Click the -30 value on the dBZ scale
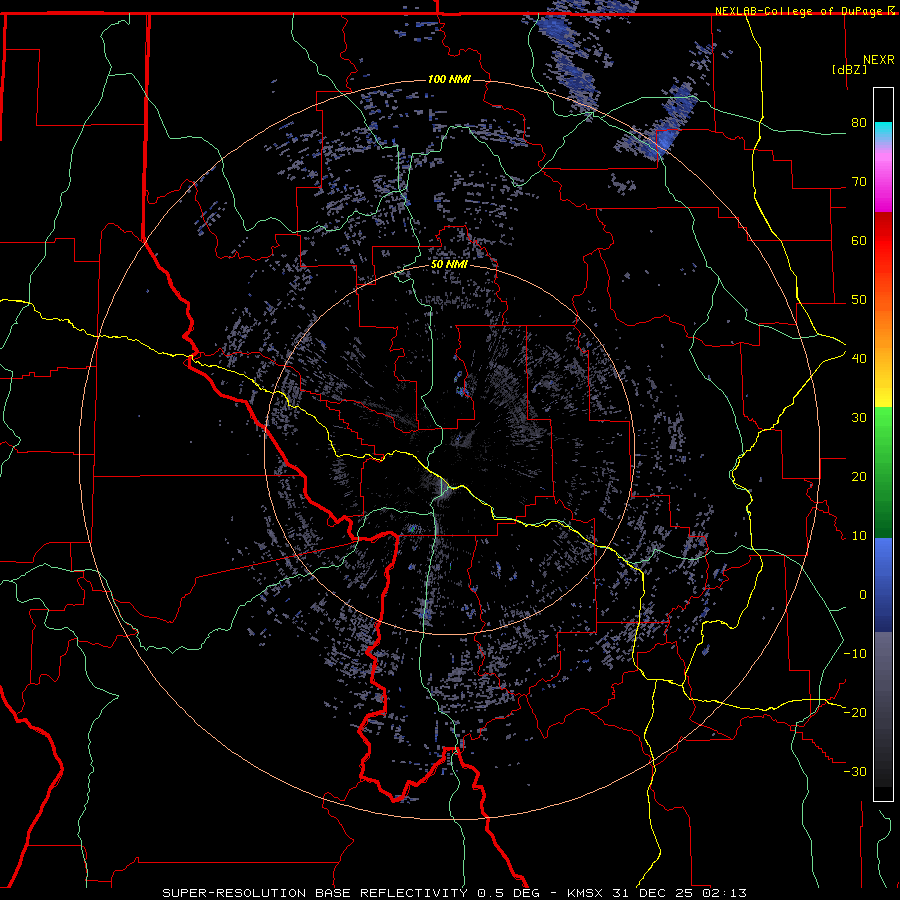The width and height of the screenshot is (900, 900). point(855,771)
